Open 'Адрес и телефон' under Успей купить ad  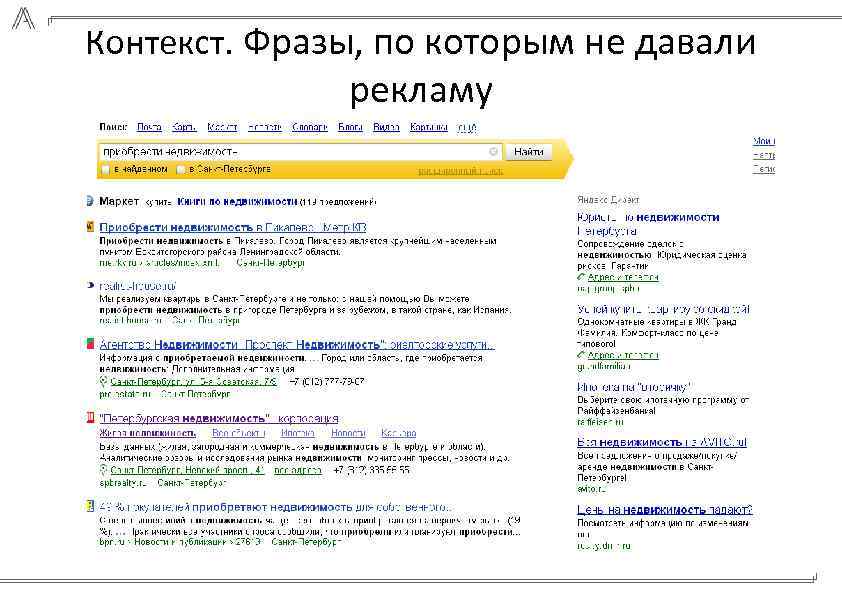coord(623,355)
